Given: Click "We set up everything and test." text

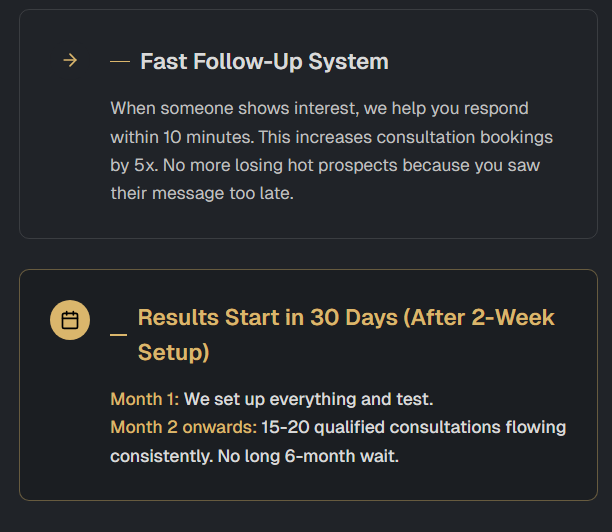Looking at the screenshot, I should pos(308,399).
